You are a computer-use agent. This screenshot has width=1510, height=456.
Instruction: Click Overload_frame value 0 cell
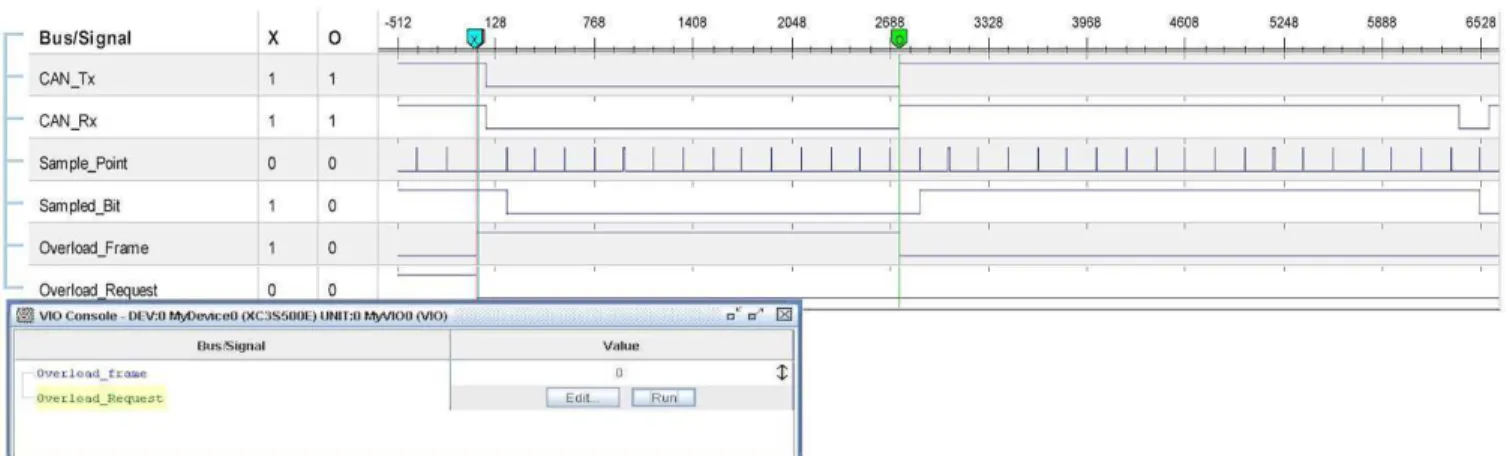pyautogui.click(x=619, y=373)
